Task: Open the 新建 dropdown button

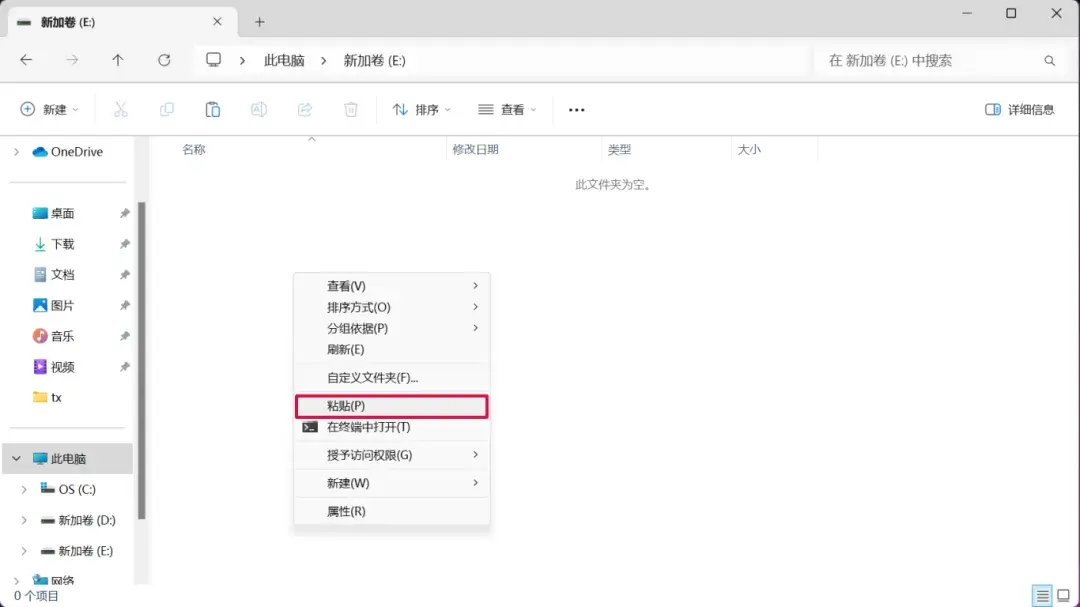Action: (x=50, y=110)
